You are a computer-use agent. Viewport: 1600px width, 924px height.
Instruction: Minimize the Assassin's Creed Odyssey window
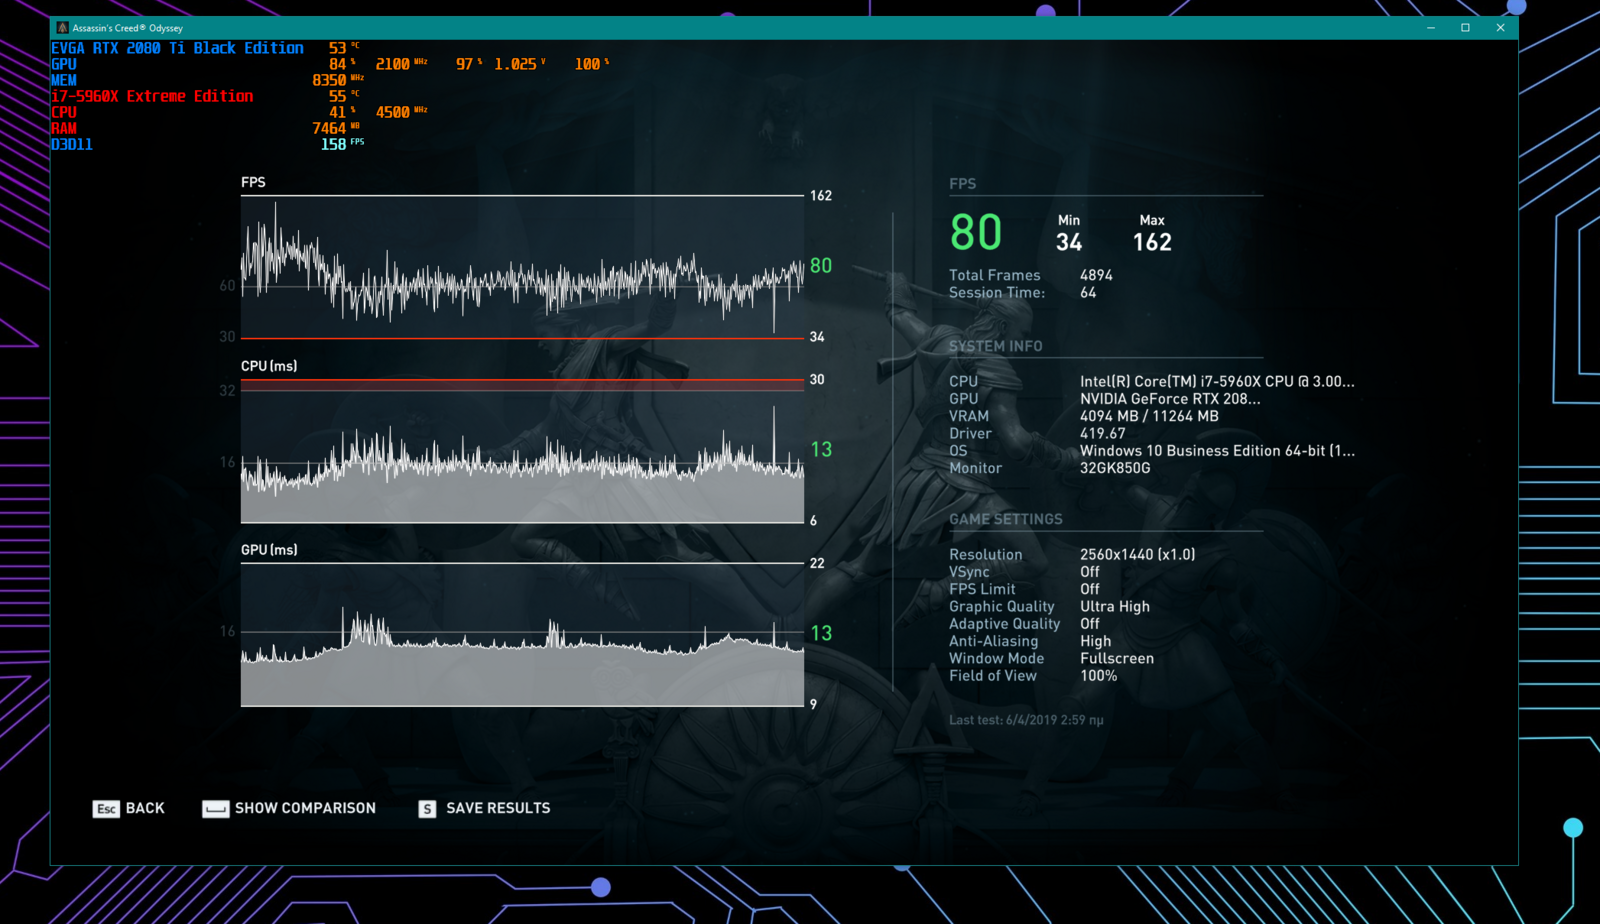click(x=1431, y=28)
